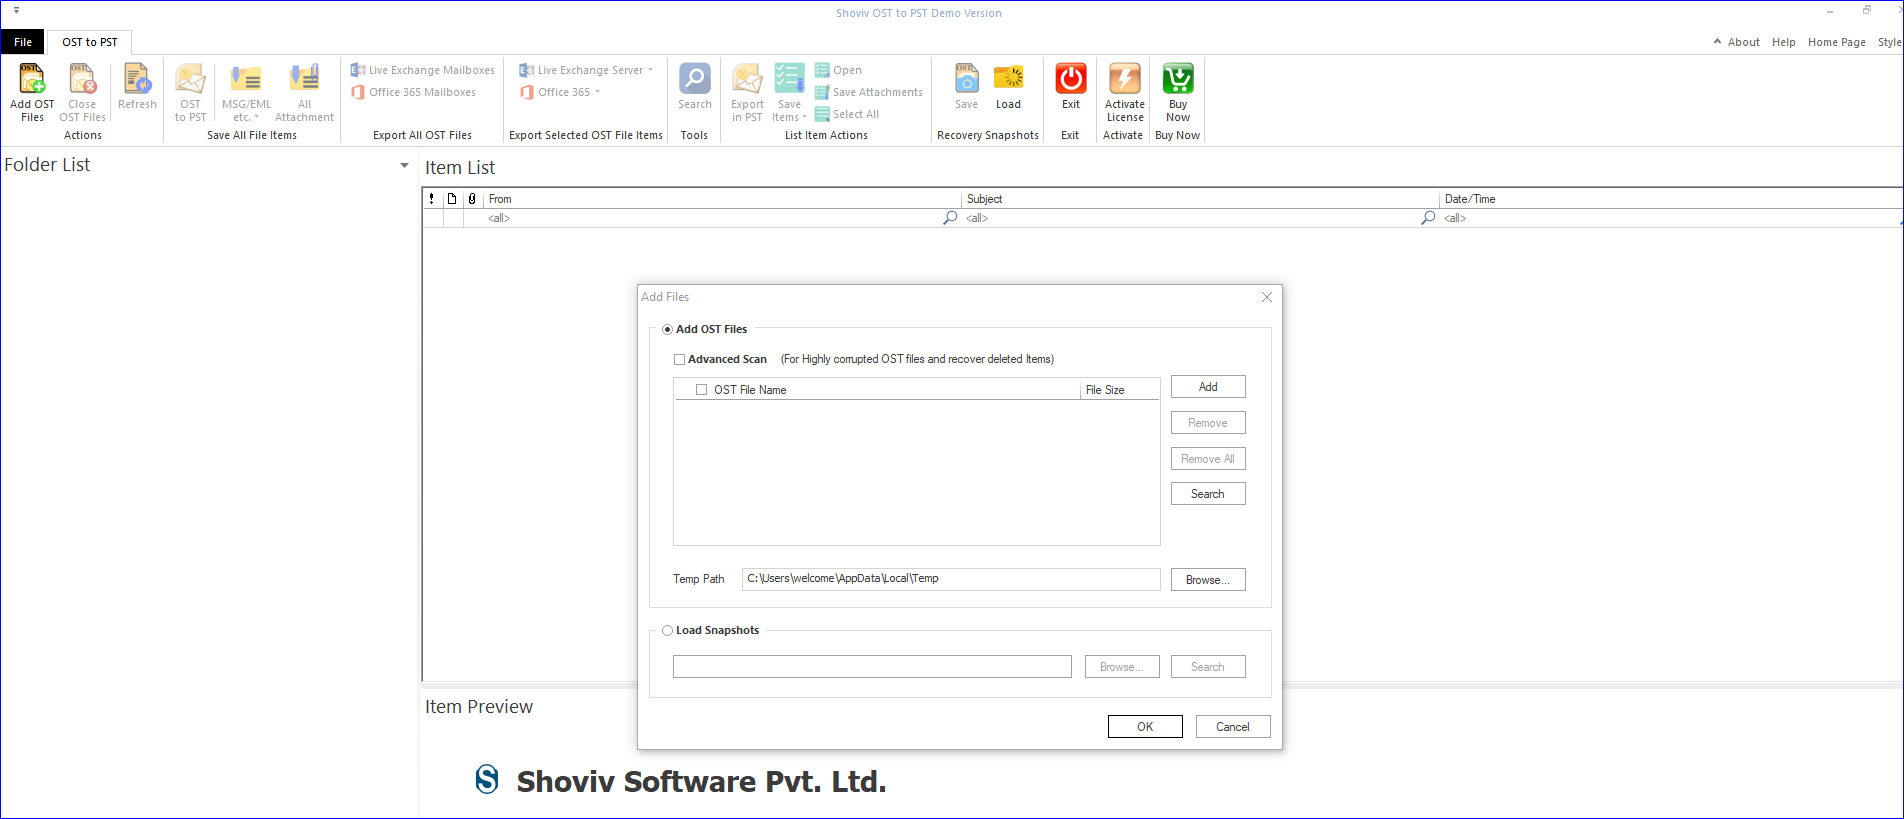Click the Load Snapshots path field
Viewport: 1904px width, 819px height.
coord(872,667)
